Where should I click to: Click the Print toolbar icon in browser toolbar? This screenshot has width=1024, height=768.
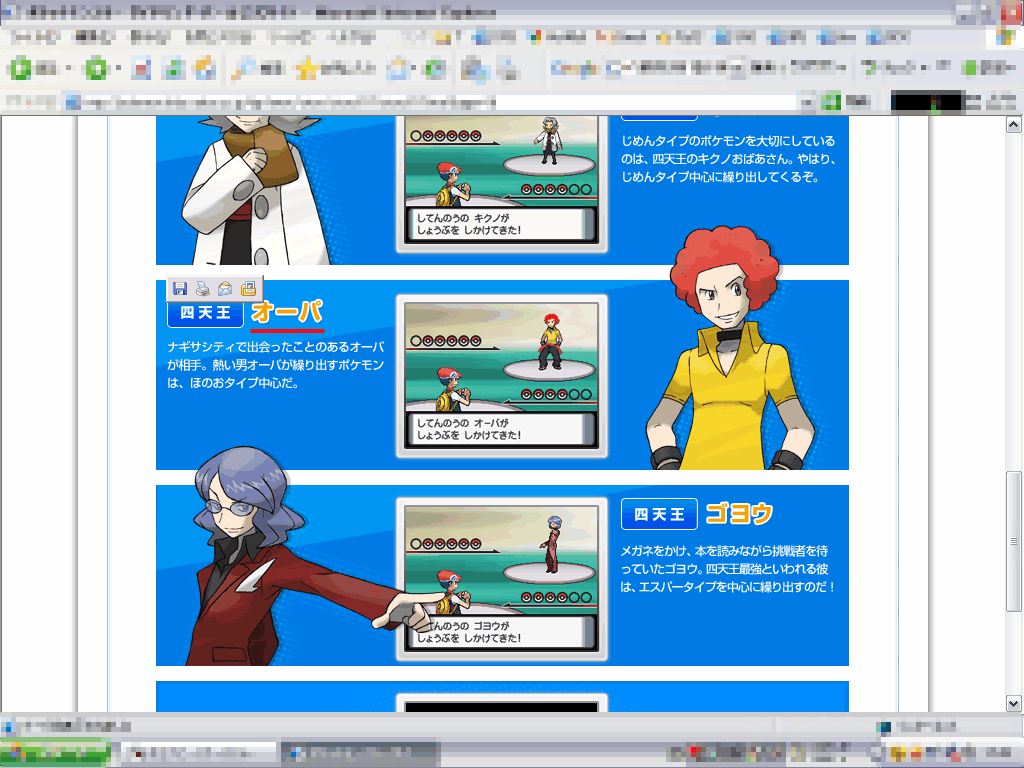(x=507, y=68)
